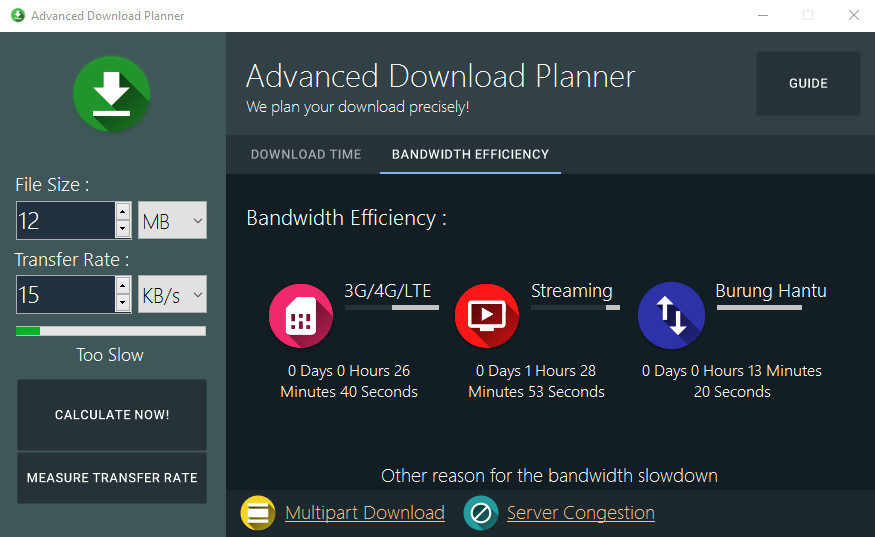This screenshot has height=537, width=875.
Task: Increase transfer rate with up arrow
Action: [x=123, y=285]
